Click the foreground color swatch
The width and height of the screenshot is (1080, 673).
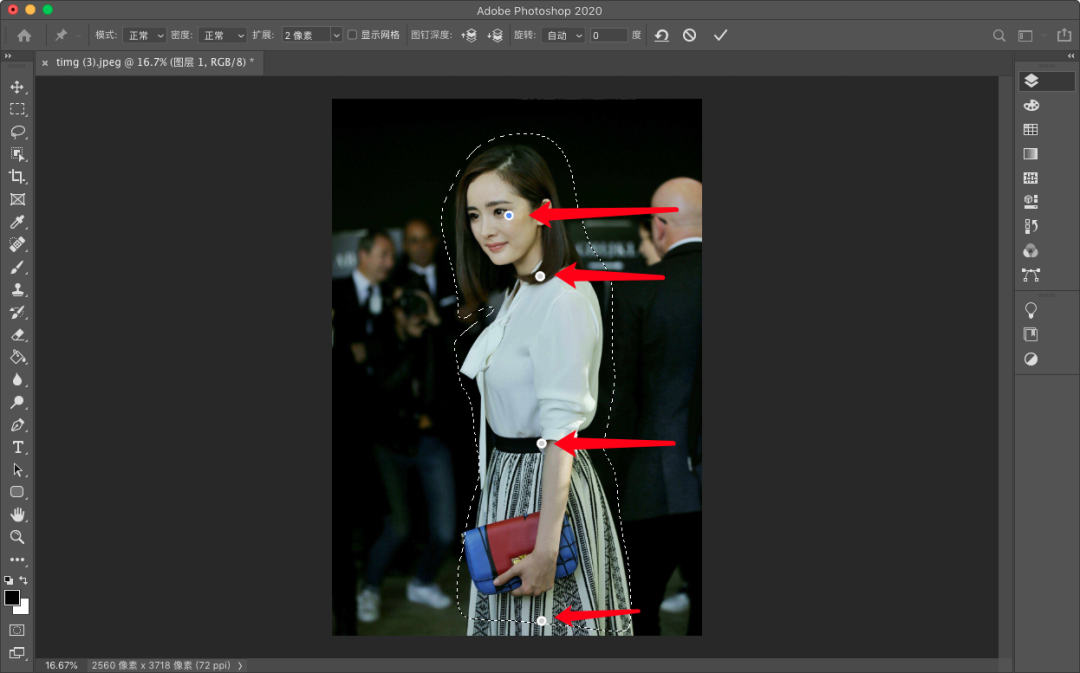12,598
